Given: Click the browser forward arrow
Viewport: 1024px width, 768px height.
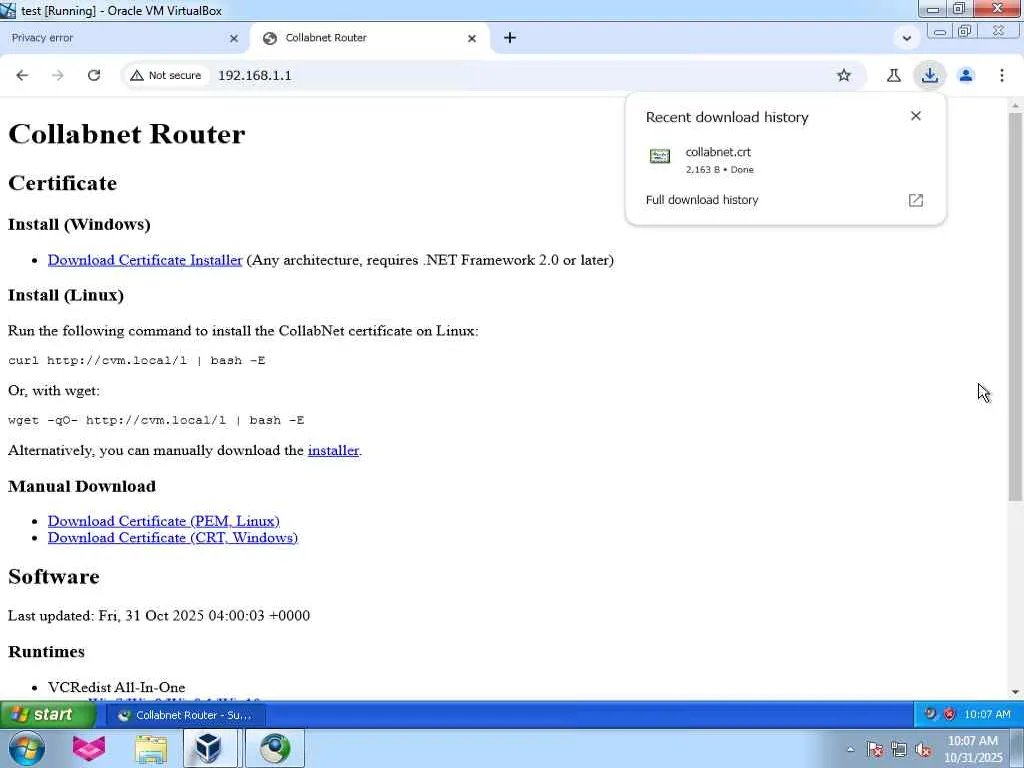Looking at the screenshot, I should point(58,75).
